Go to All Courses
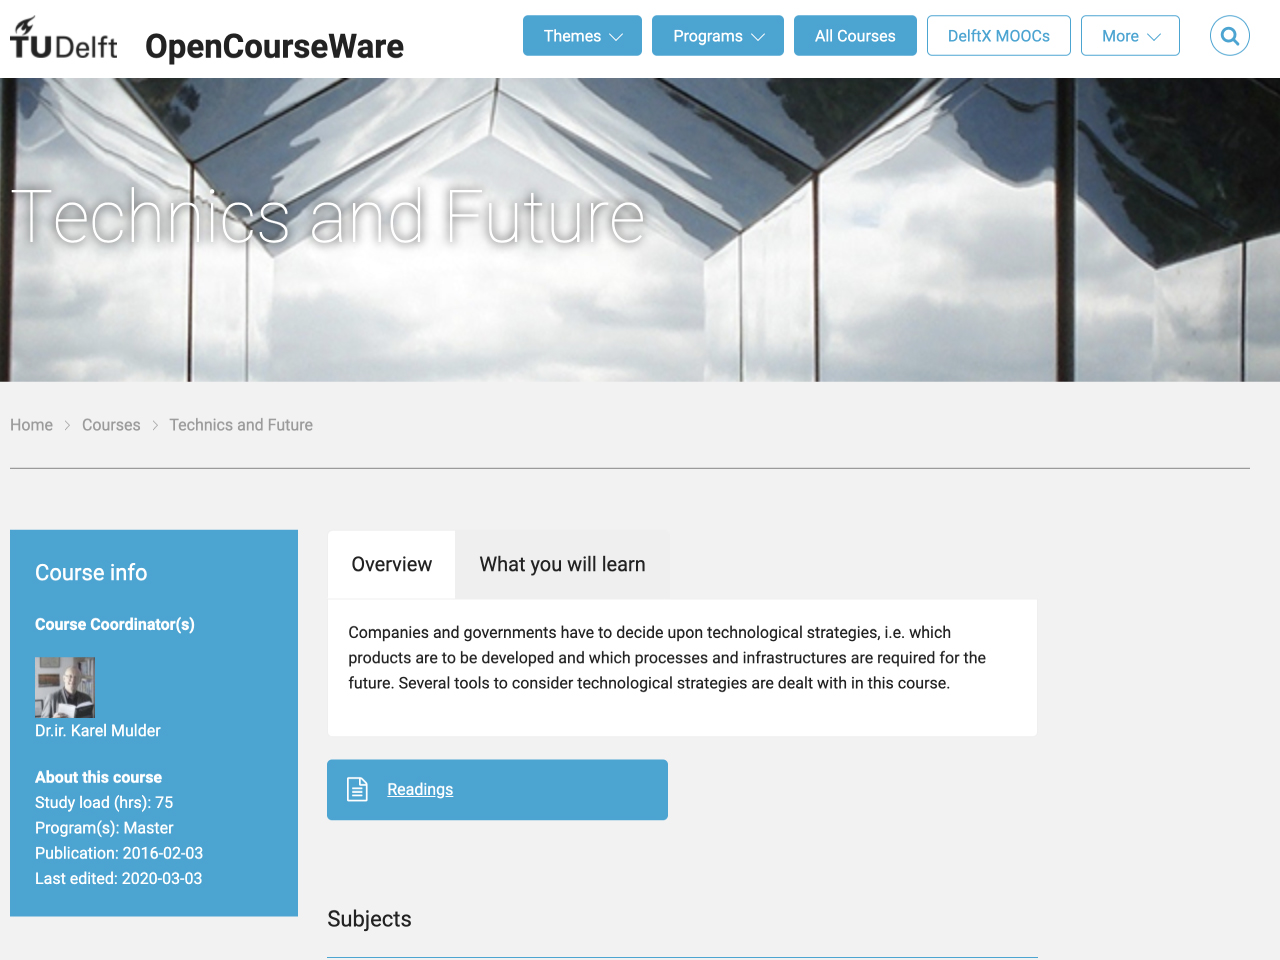 click(855, 36)
